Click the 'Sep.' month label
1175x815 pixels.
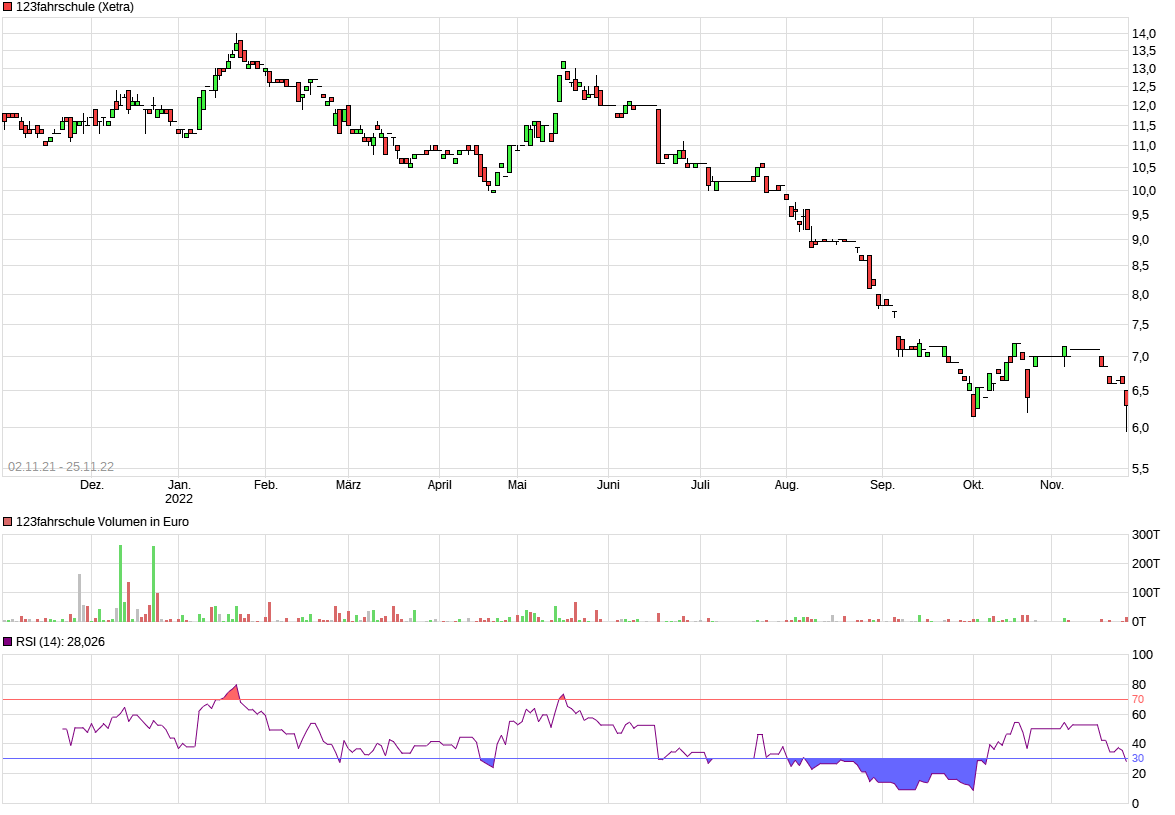882,485
